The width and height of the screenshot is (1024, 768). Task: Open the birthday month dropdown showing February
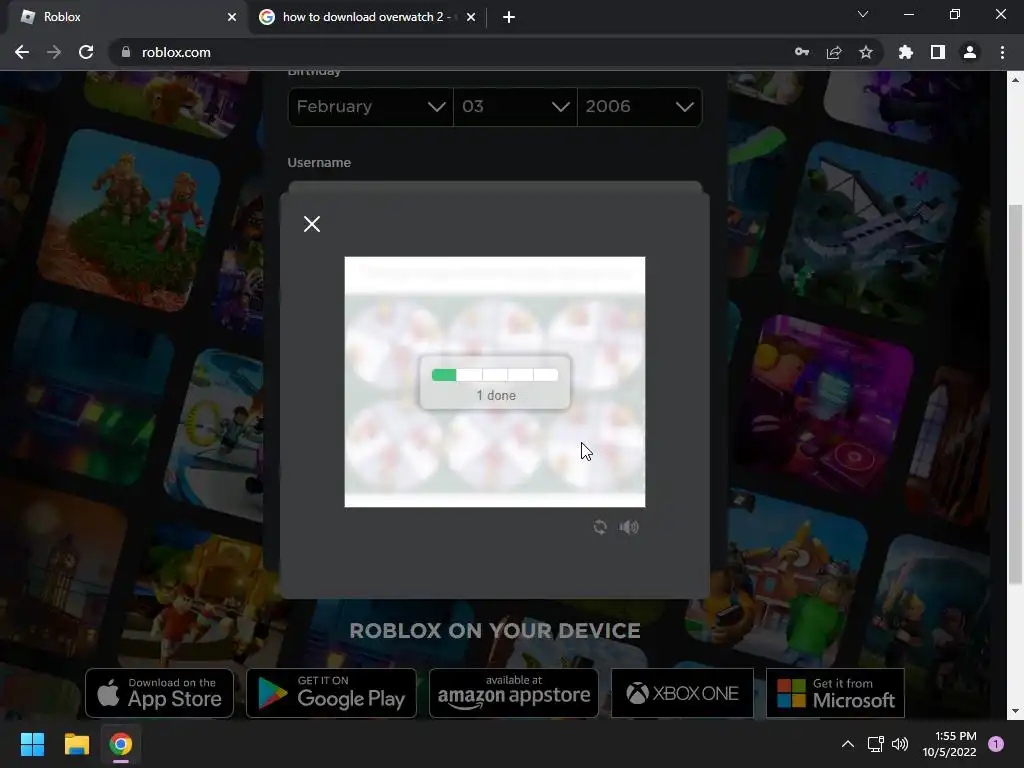tap(370, 106)
